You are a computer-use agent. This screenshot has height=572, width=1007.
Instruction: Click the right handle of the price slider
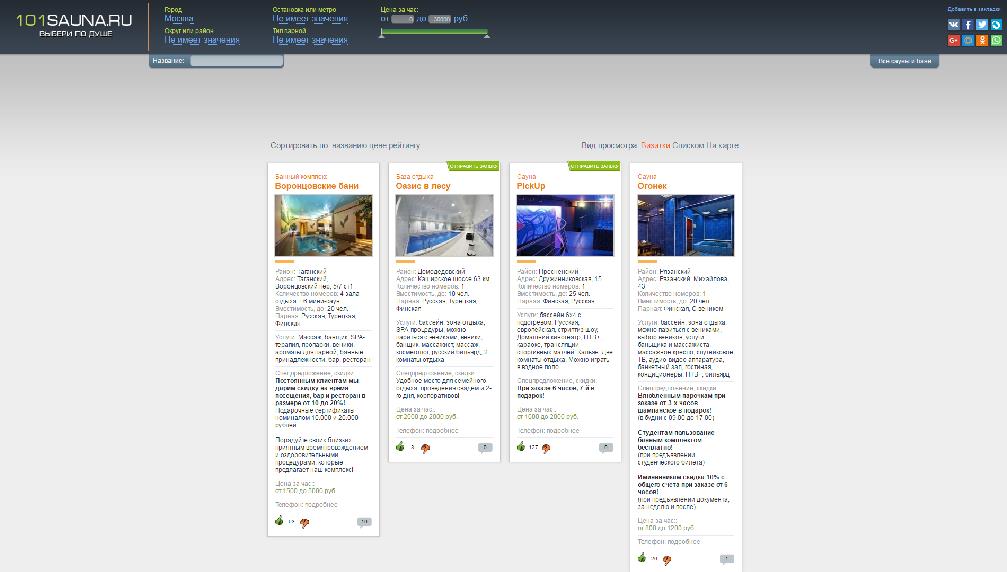click(x=487, y=35)
